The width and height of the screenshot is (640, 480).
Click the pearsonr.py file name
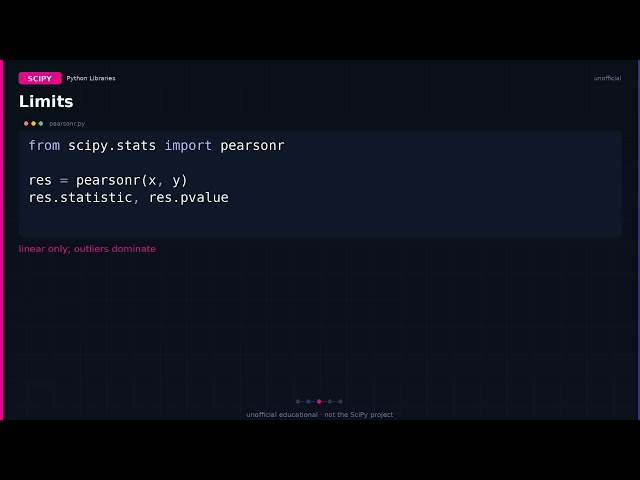pos(67,124)
